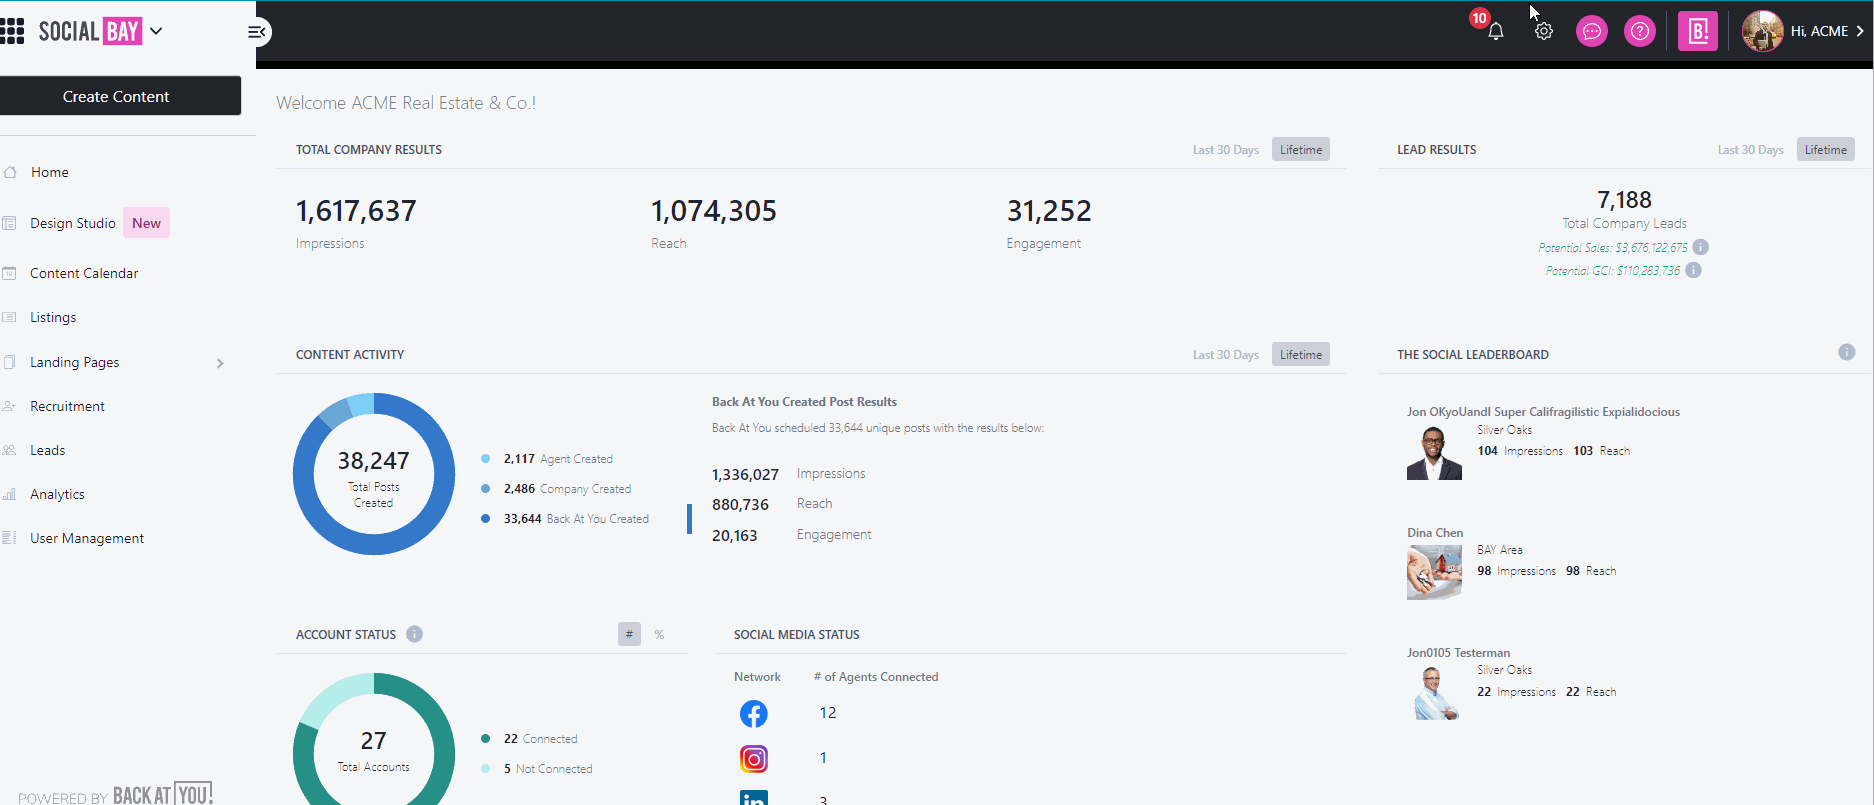
Task: Click the Social Leaderboard info icon
Action: (x=1847, y=352)
